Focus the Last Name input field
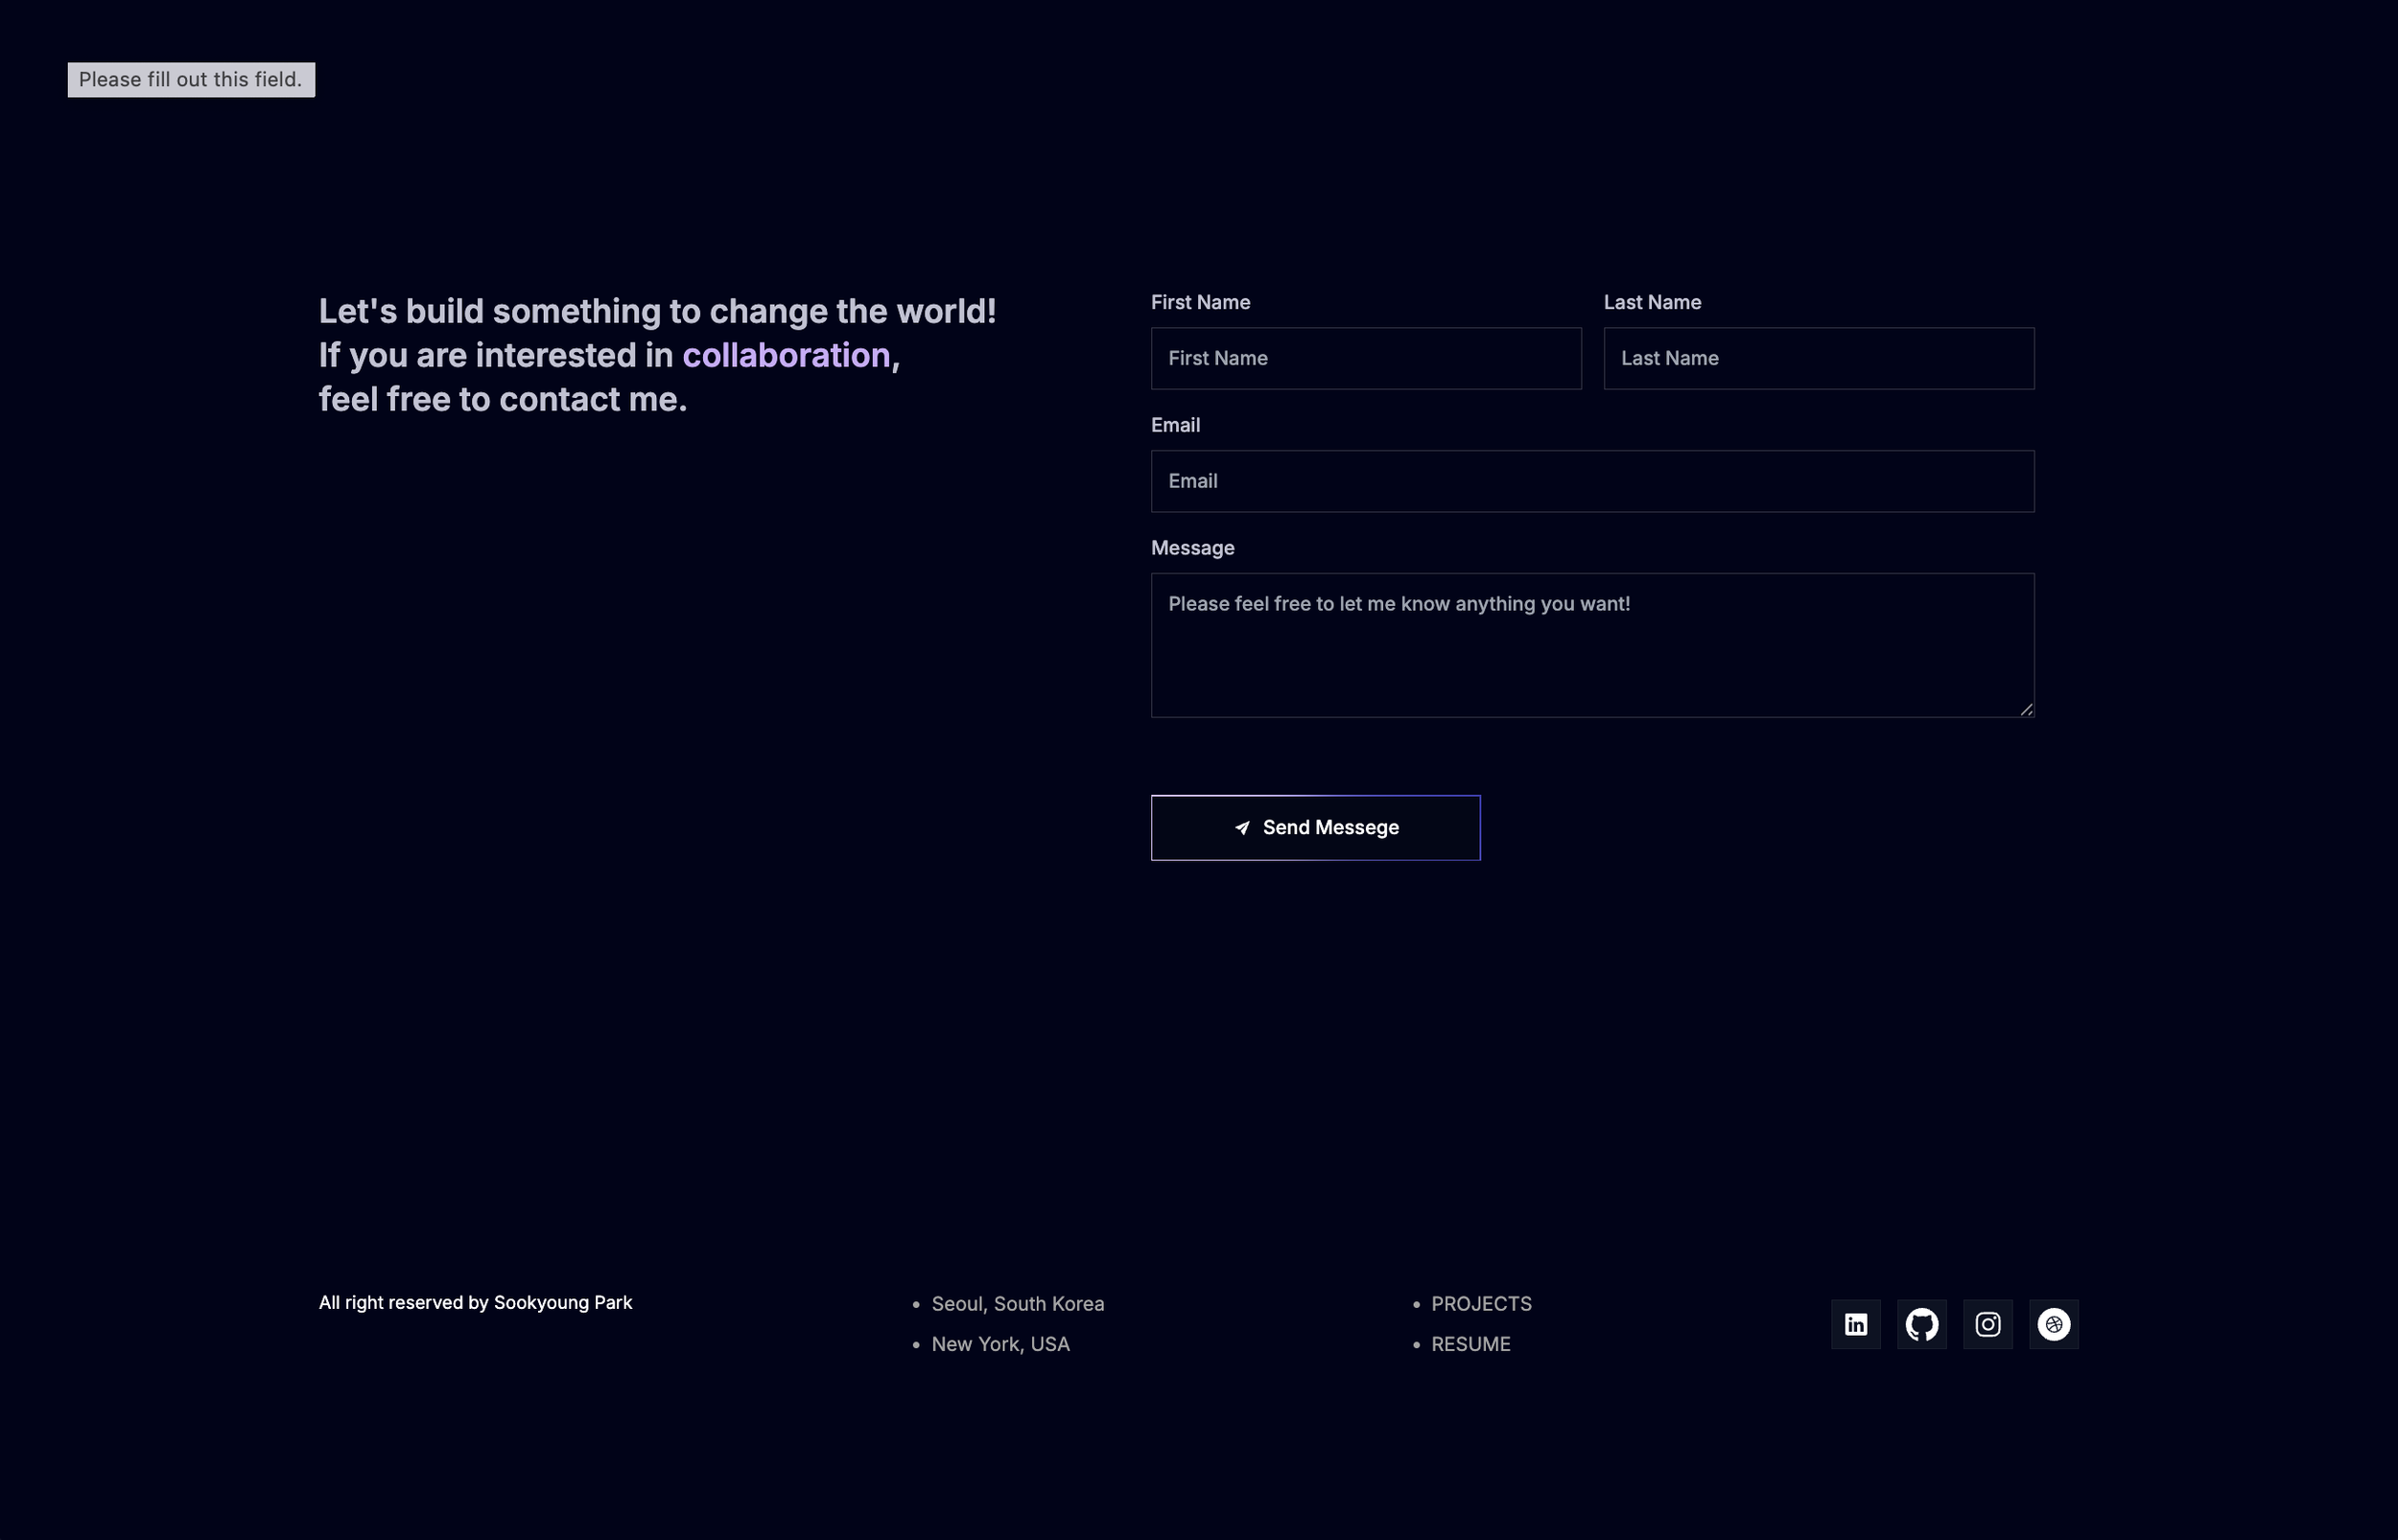This screenshot has width=2398, height=1540. (1818, 358)
